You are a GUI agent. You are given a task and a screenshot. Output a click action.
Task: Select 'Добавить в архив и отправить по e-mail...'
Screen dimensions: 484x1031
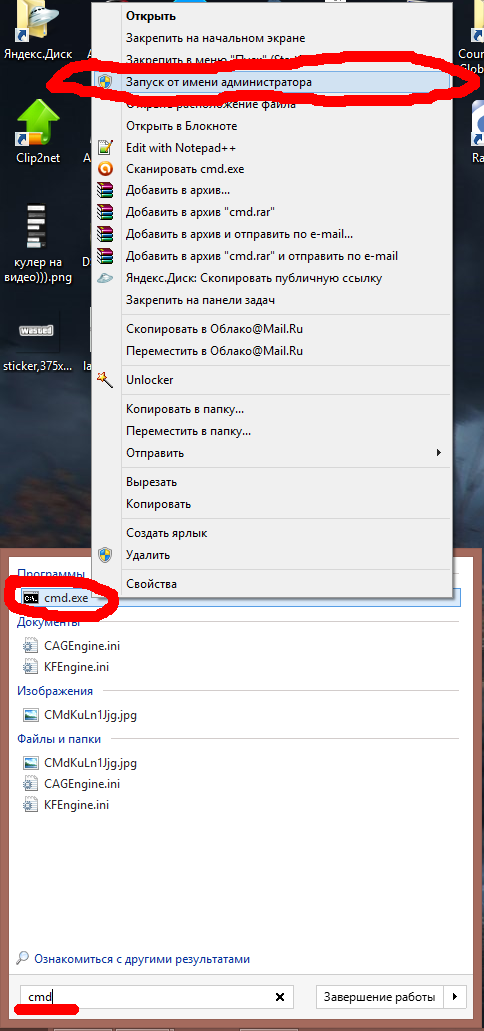pyautogui.click(x=272, y=234)
